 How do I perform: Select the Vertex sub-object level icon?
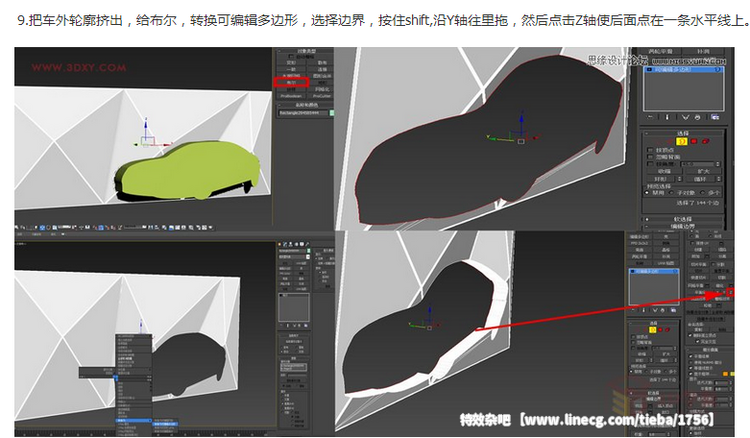pos(660,141)
